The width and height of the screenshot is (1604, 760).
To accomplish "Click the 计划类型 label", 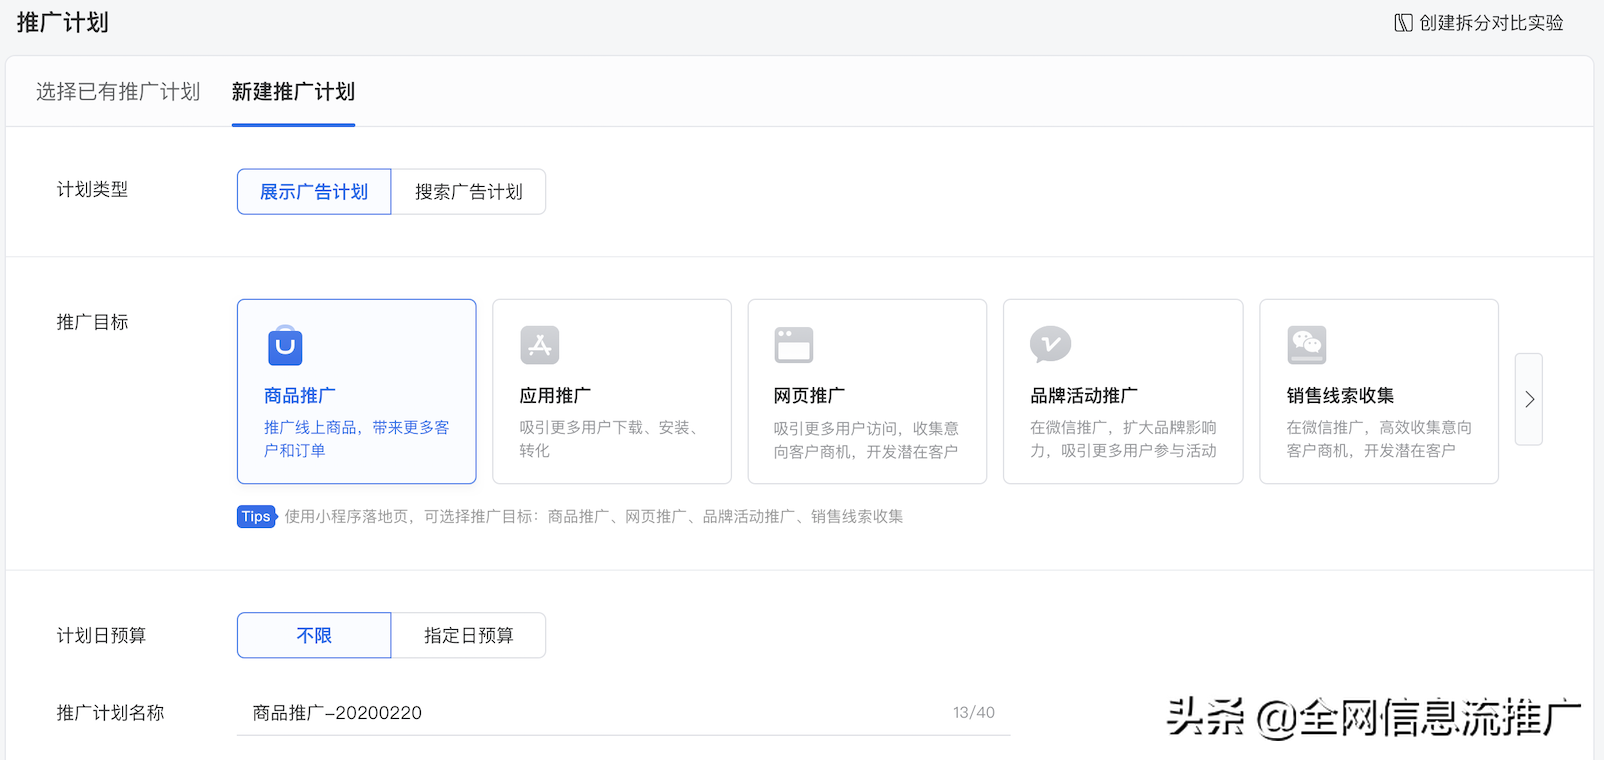I will tap(92, 190).
